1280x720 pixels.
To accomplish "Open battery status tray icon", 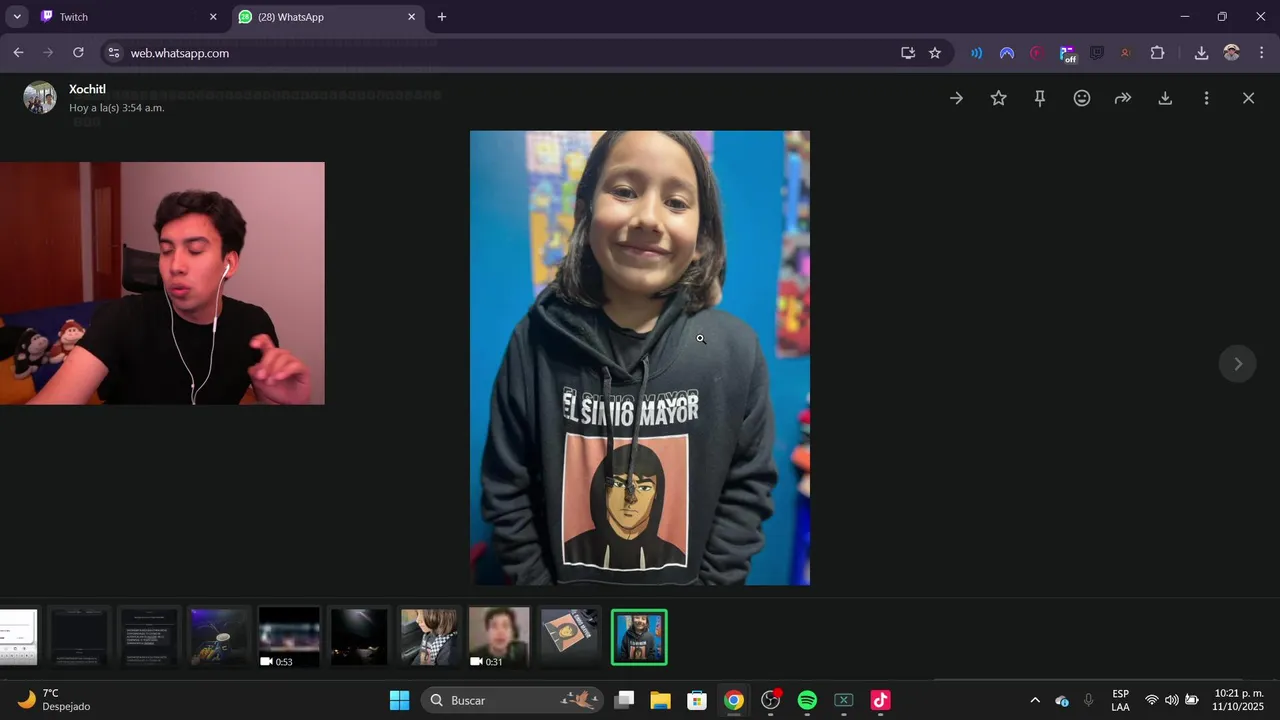I will [x=1192, y=700].
